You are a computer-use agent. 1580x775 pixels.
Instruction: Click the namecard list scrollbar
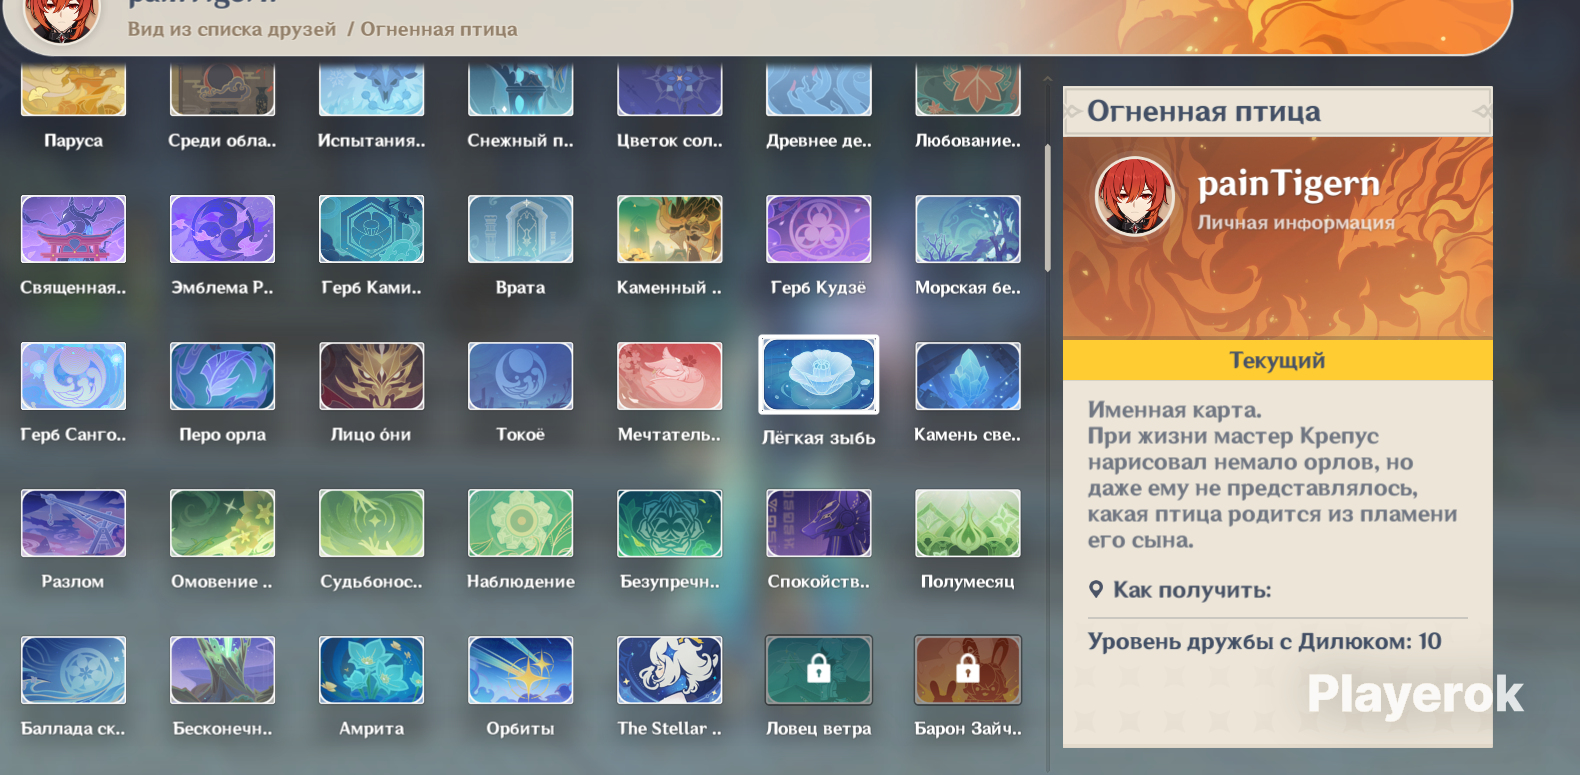click(1047, 208)
